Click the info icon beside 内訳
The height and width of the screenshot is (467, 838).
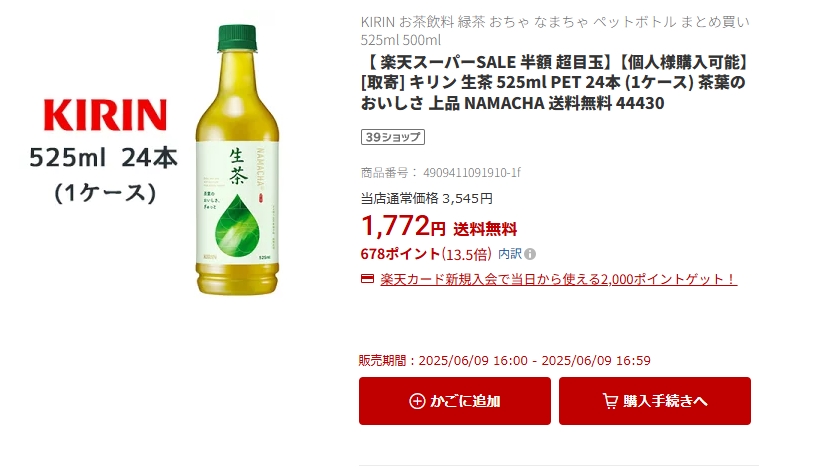pyautogui.click(x=530, y=254)
